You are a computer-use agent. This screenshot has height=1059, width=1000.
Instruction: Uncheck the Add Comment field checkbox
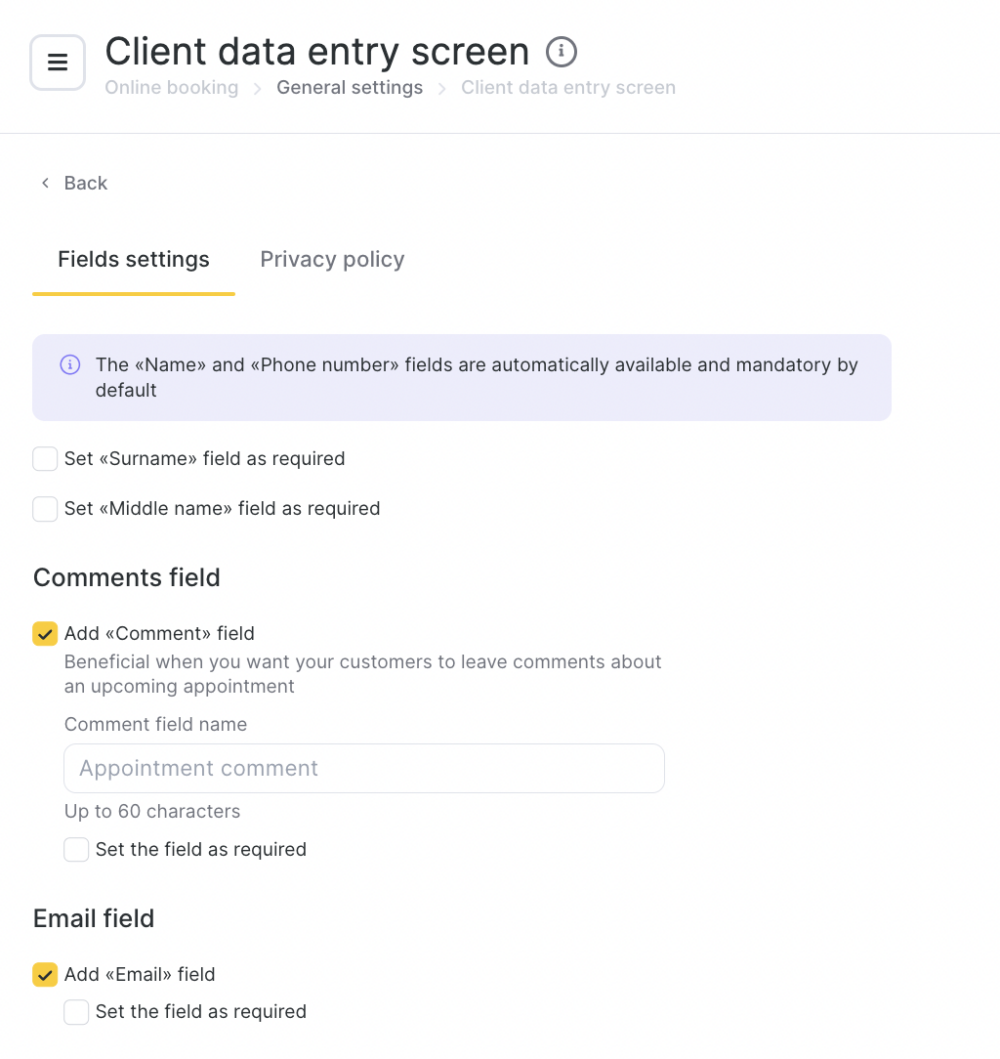[45, 634]
